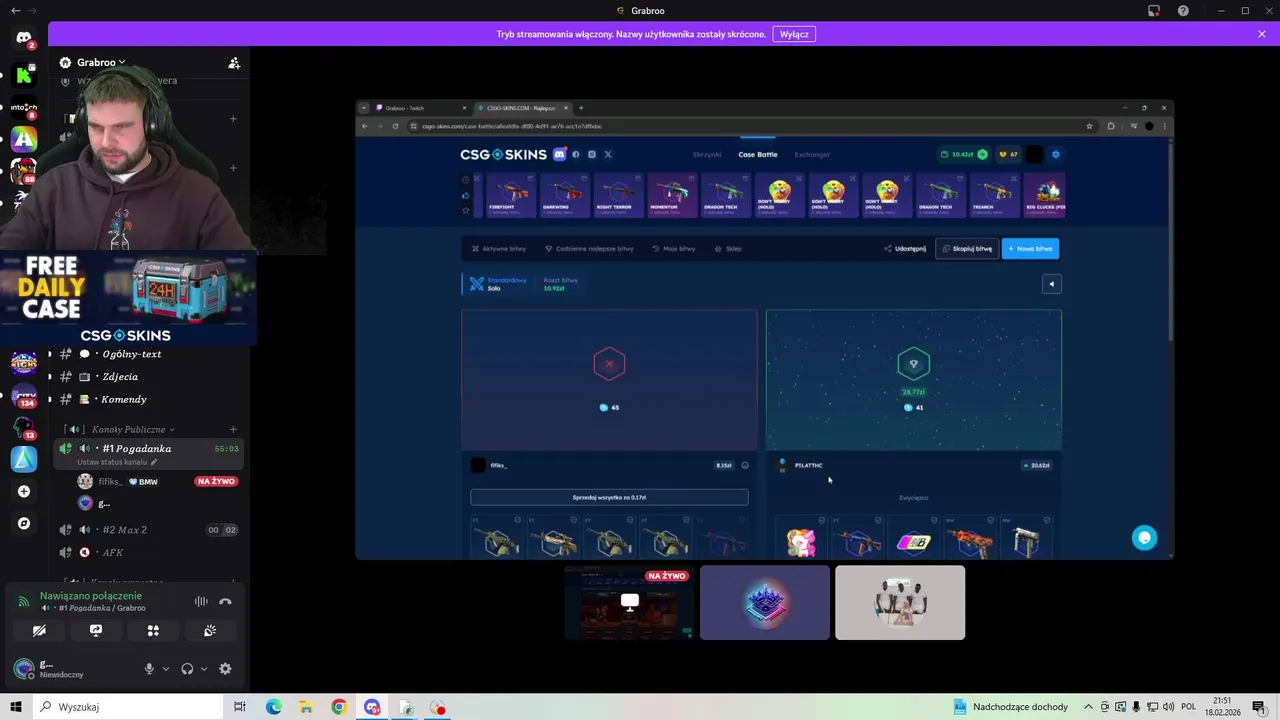Select the #1 Pogadanka voice channel
Viewport: 1280px width, 720px height.
(150, 449)
